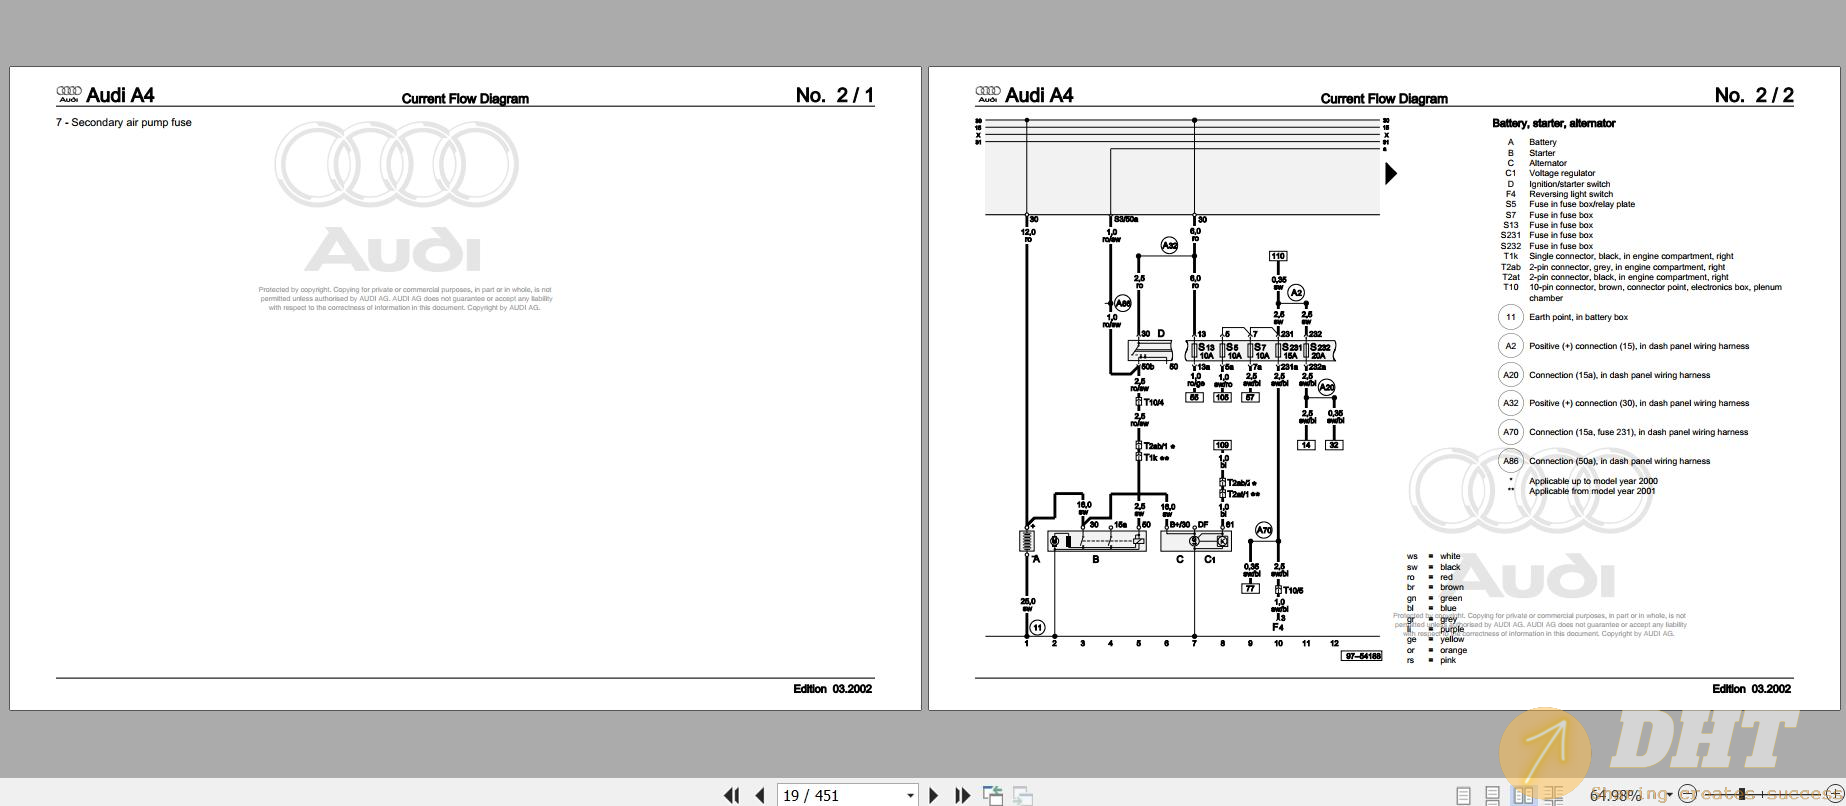Click the alternator component C in diagram
Viewport: 1846px width, 806px height.
coord(1195,541)
